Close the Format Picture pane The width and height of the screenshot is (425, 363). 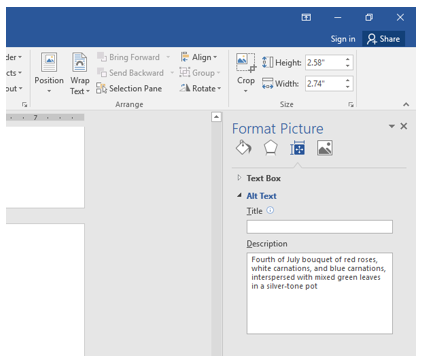pyautogui.click(x=404, y=126)
